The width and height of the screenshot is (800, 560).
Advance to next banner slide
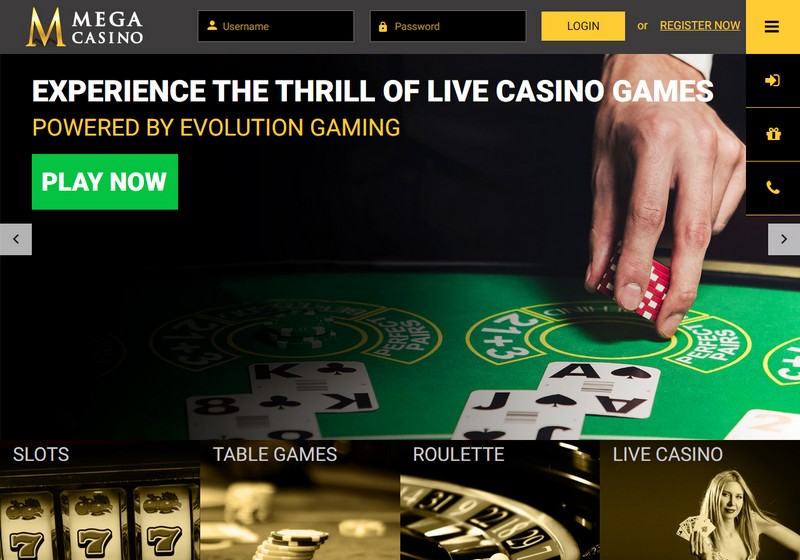[x=784, y=239]
